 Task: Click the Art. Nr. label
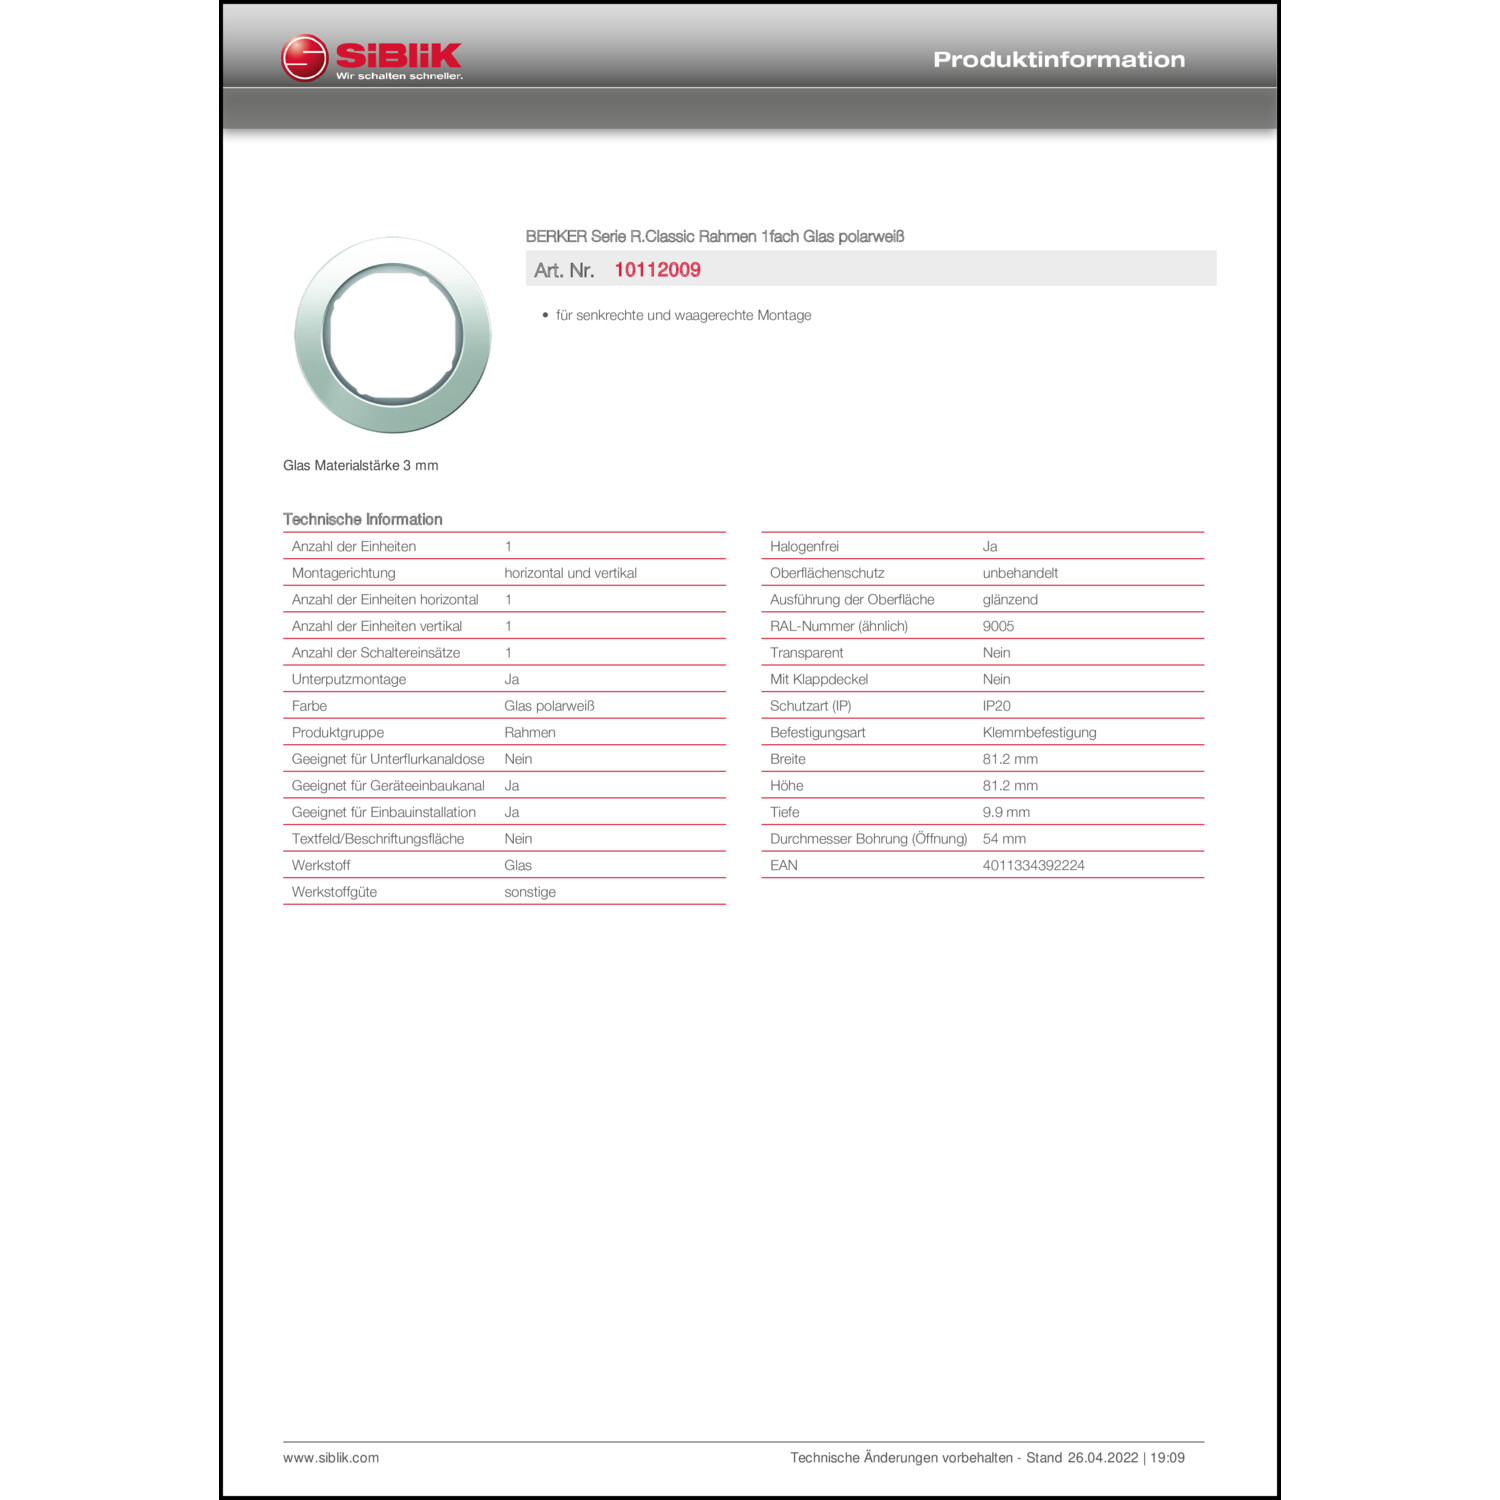[x=564, y=270]
